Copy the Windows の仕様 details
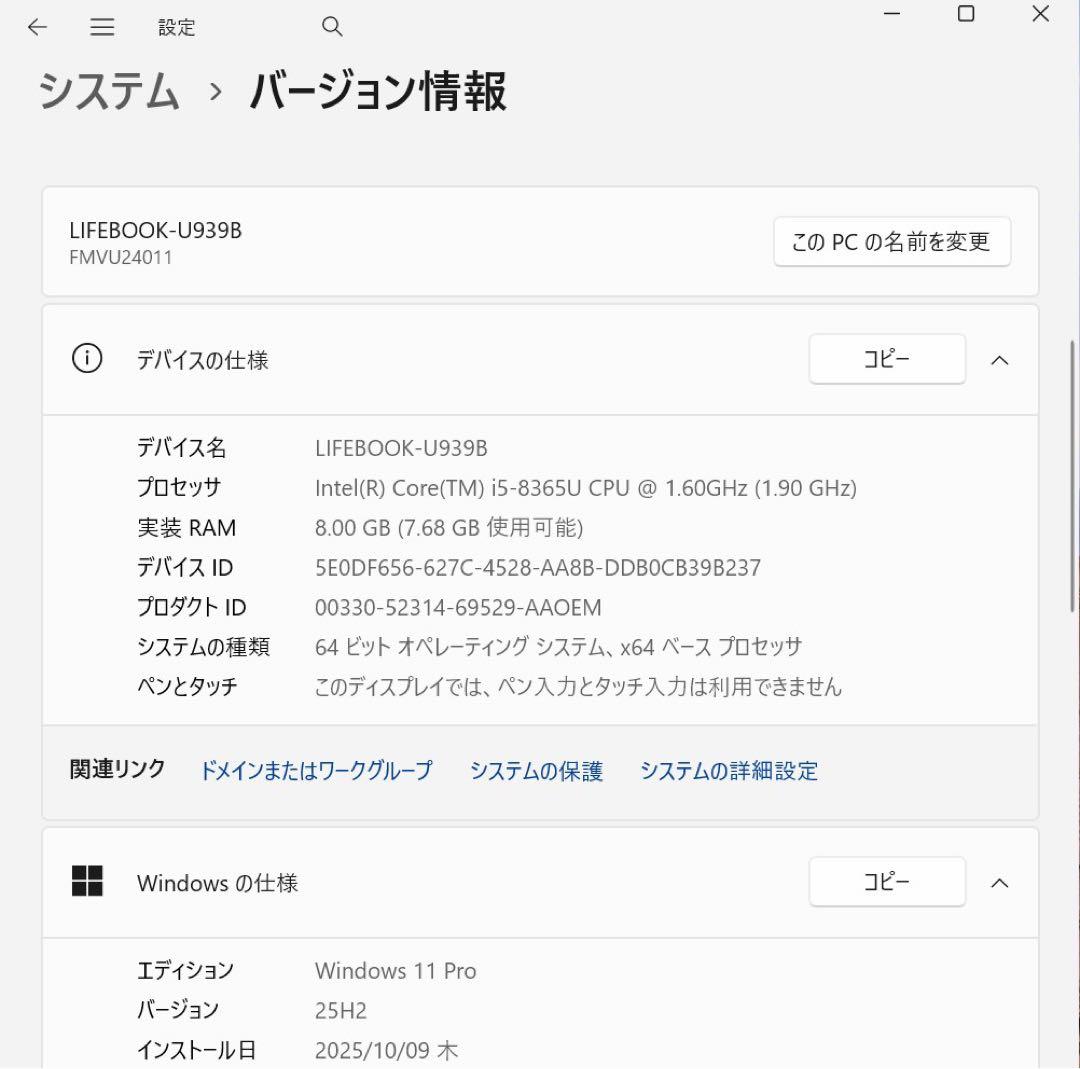Screen dimensions: 1080x1069 (886, 881)
